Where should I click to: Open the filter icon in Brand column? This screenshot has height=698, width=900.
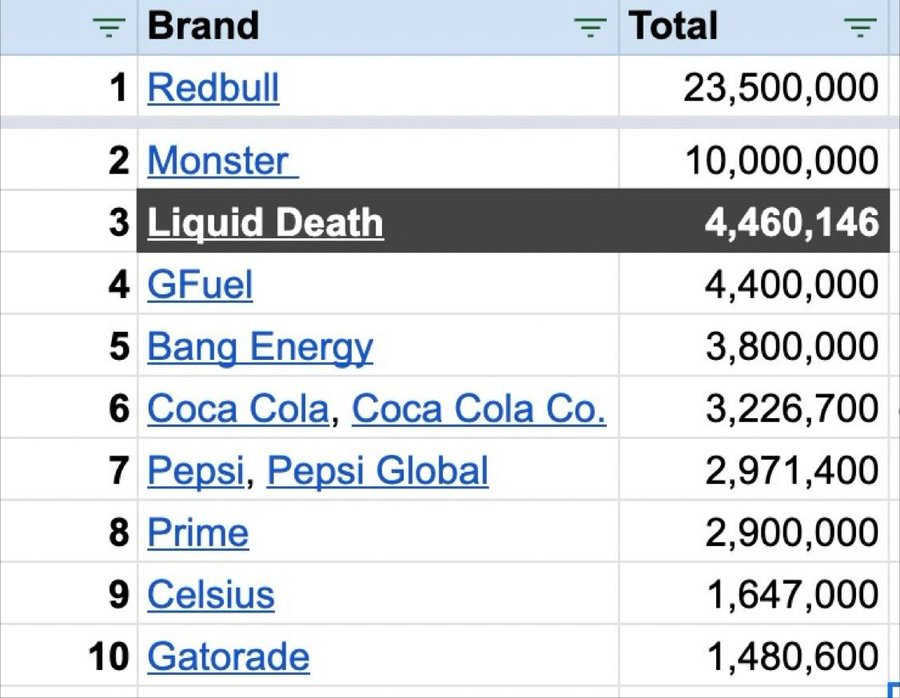click(x=590, y=26)
